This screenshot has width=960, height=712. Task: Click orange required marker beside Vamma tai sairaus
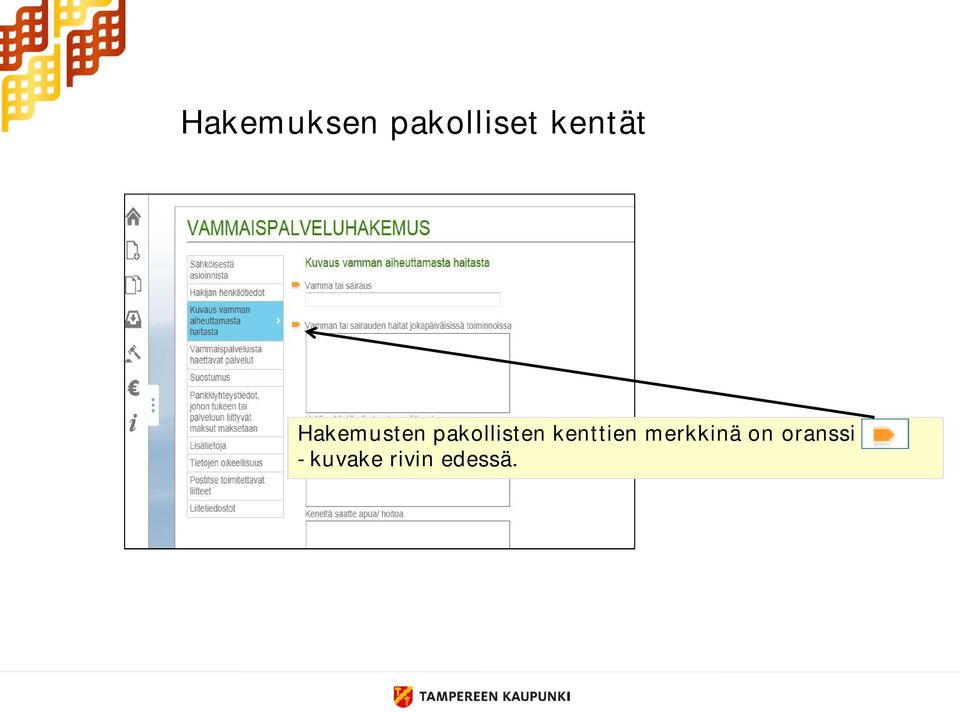click(296, 285)
